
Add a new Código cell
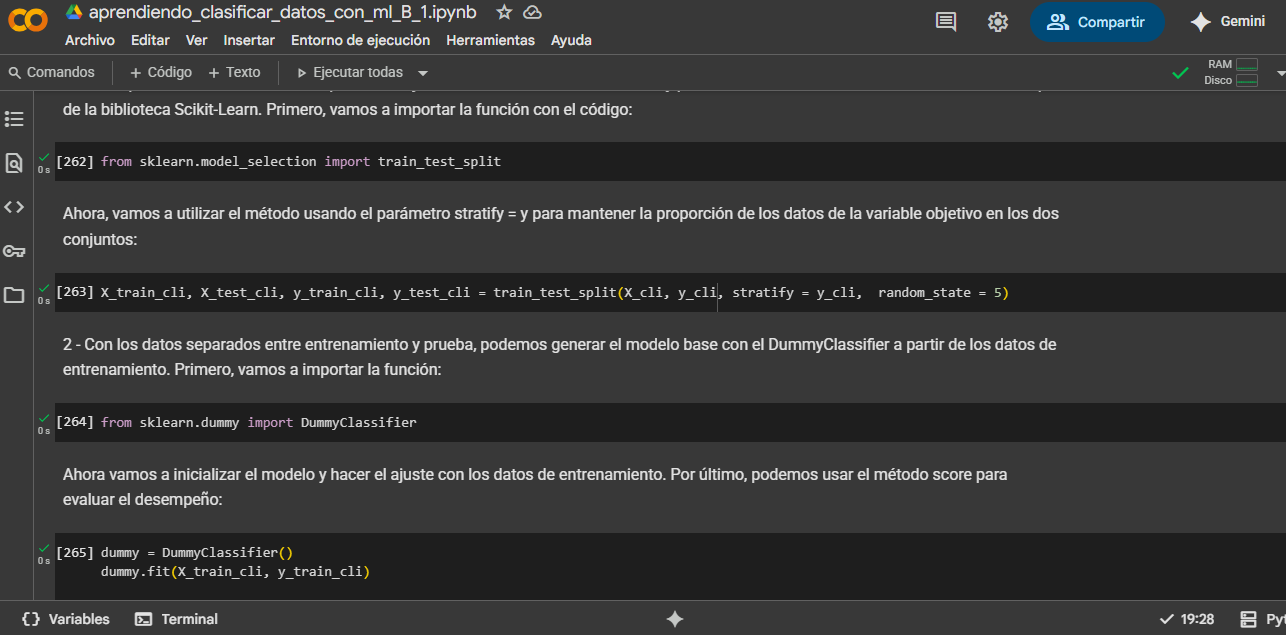coord(161,72)
